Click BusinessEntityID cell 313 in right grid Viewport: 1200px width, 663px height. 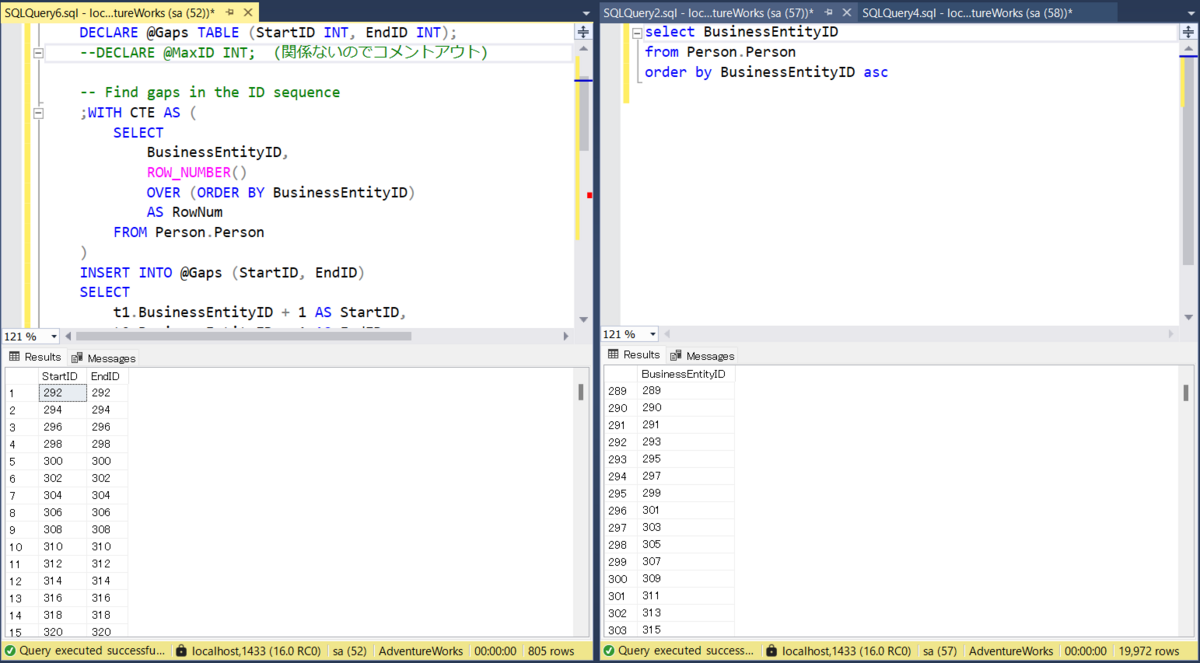(686, 613)
